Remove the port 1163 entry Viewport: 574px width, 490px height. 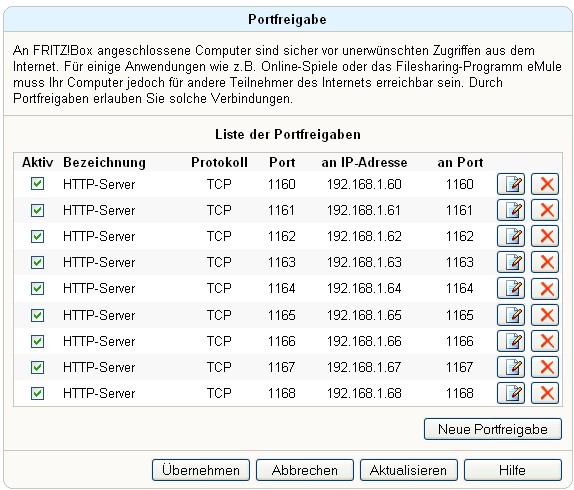point(545,262)
